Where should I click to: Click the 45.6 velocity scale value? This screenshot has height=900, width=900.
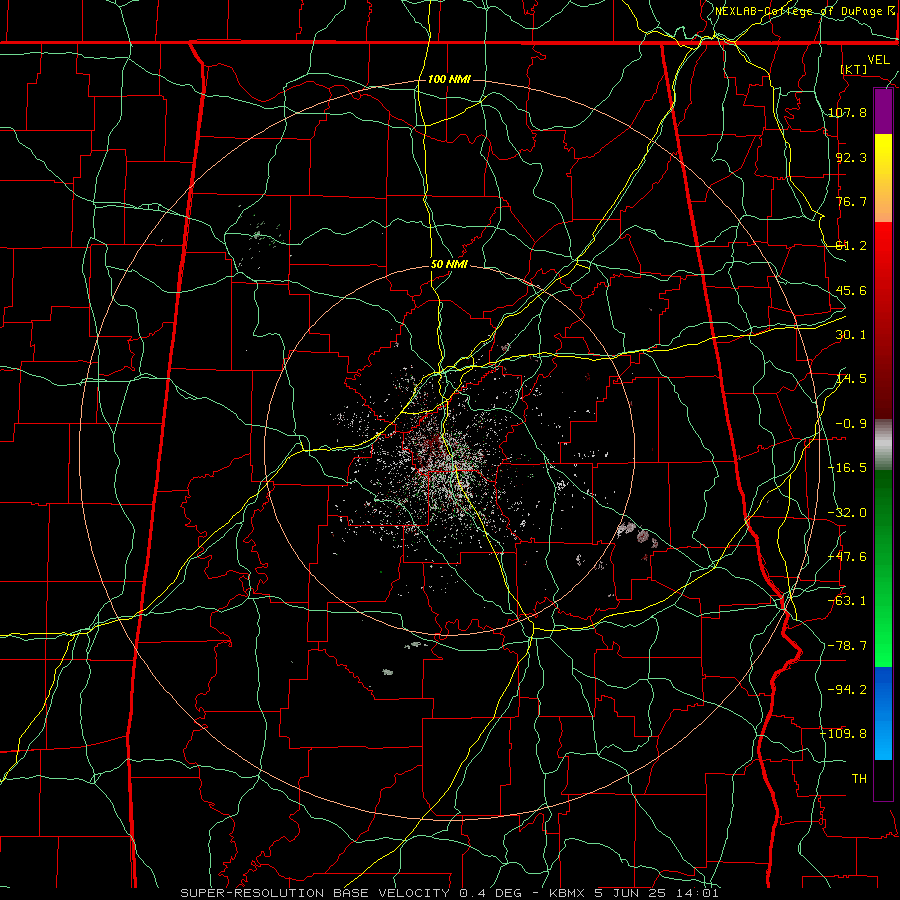pos(851,290)
